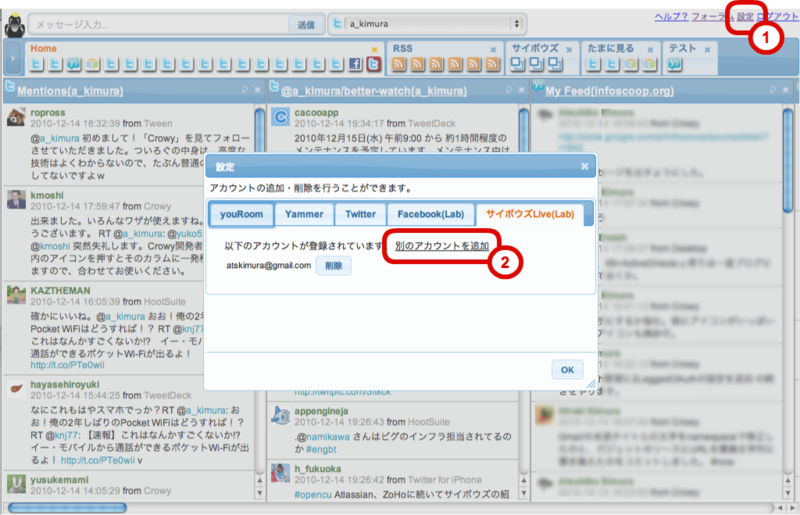Click the #opencu hashtag link

click(x=313, y=495)
